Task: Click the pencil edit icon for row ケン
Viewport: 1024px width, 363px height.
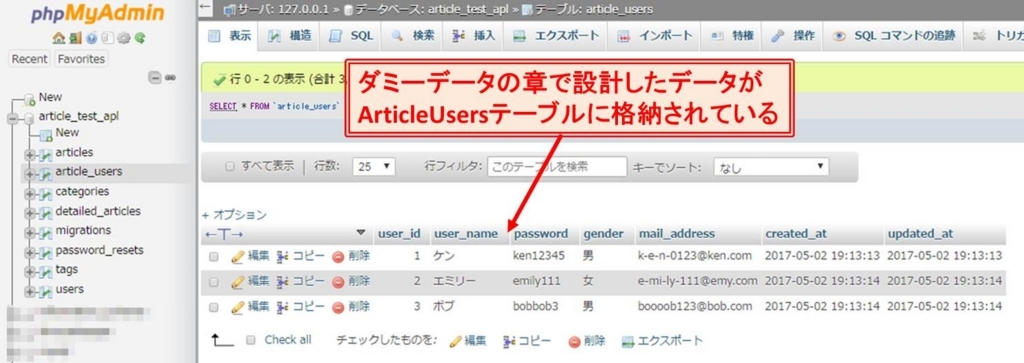Action: pyautogui.click(x=238, y=257)
